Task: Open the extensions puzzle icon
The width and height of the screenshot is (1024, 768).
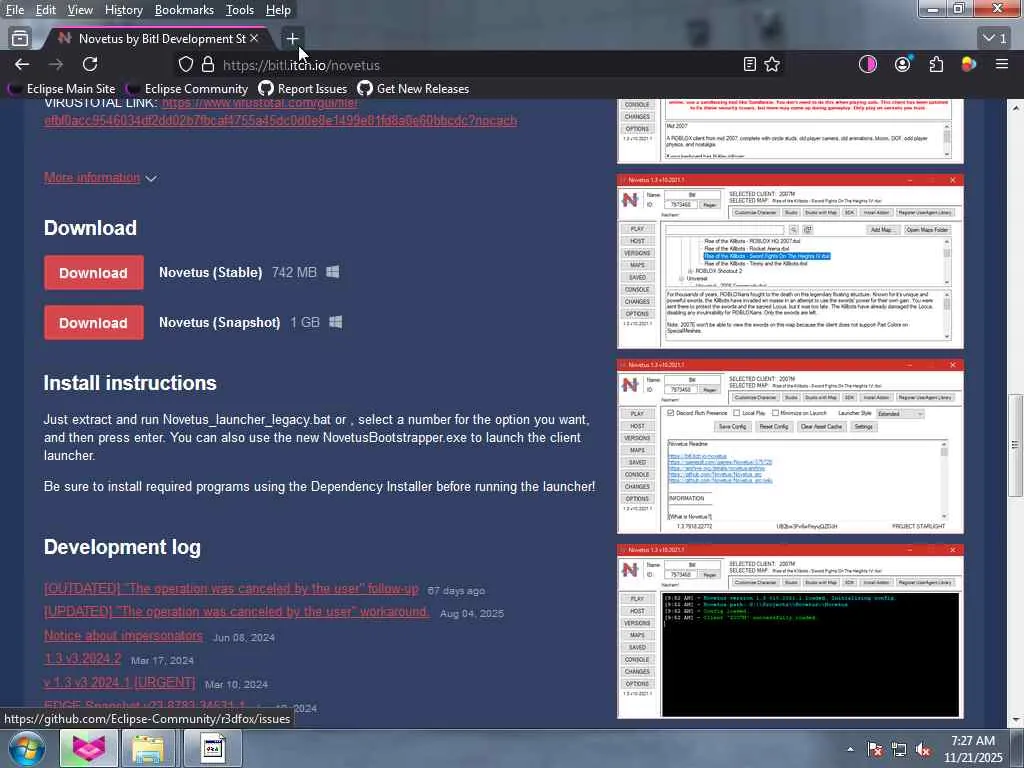Action: [x=936, y=64]
